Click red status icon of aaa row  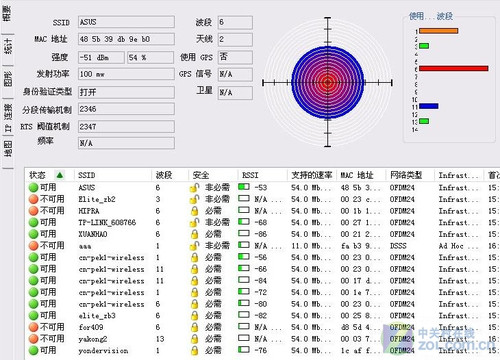[x=33, y=246]
